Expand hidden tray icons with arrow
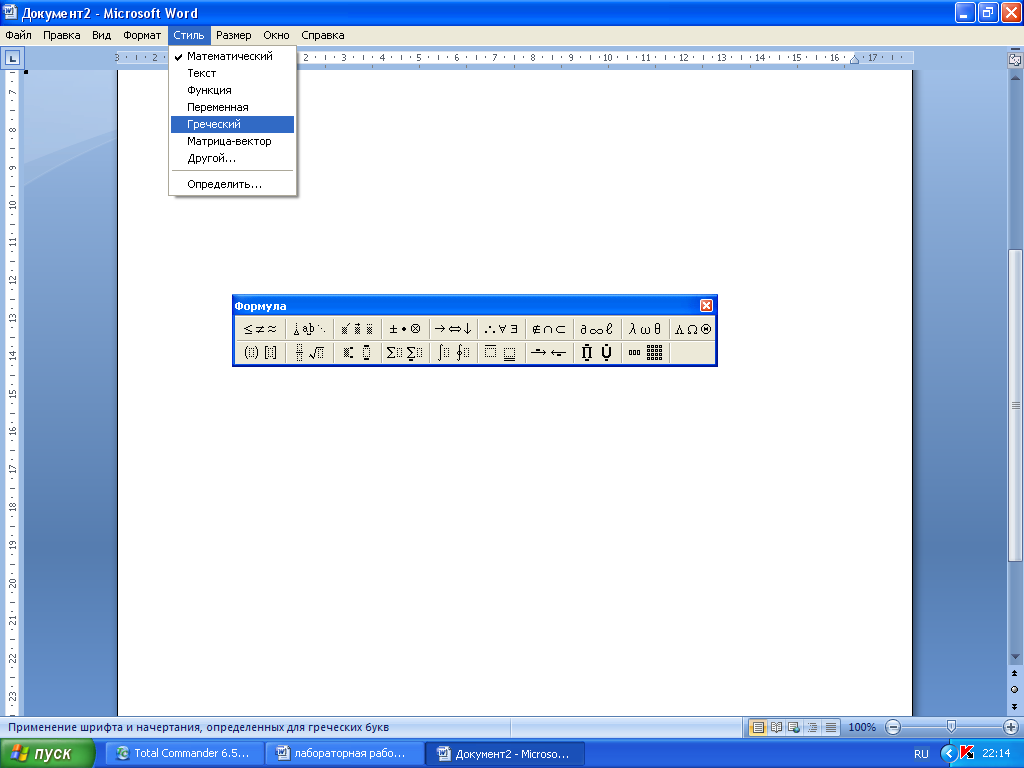This screenshot has width=1024, height=768. [x=948, y=754]
